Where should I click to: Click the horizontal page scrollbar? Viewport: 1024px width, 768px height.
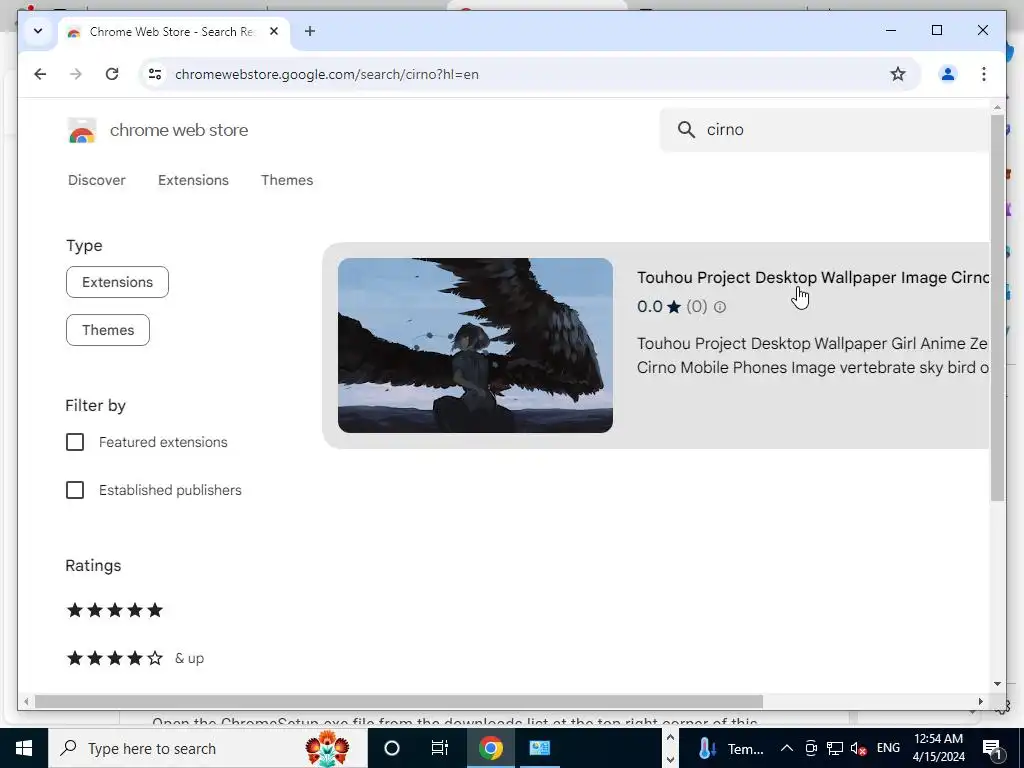(398, 701)
